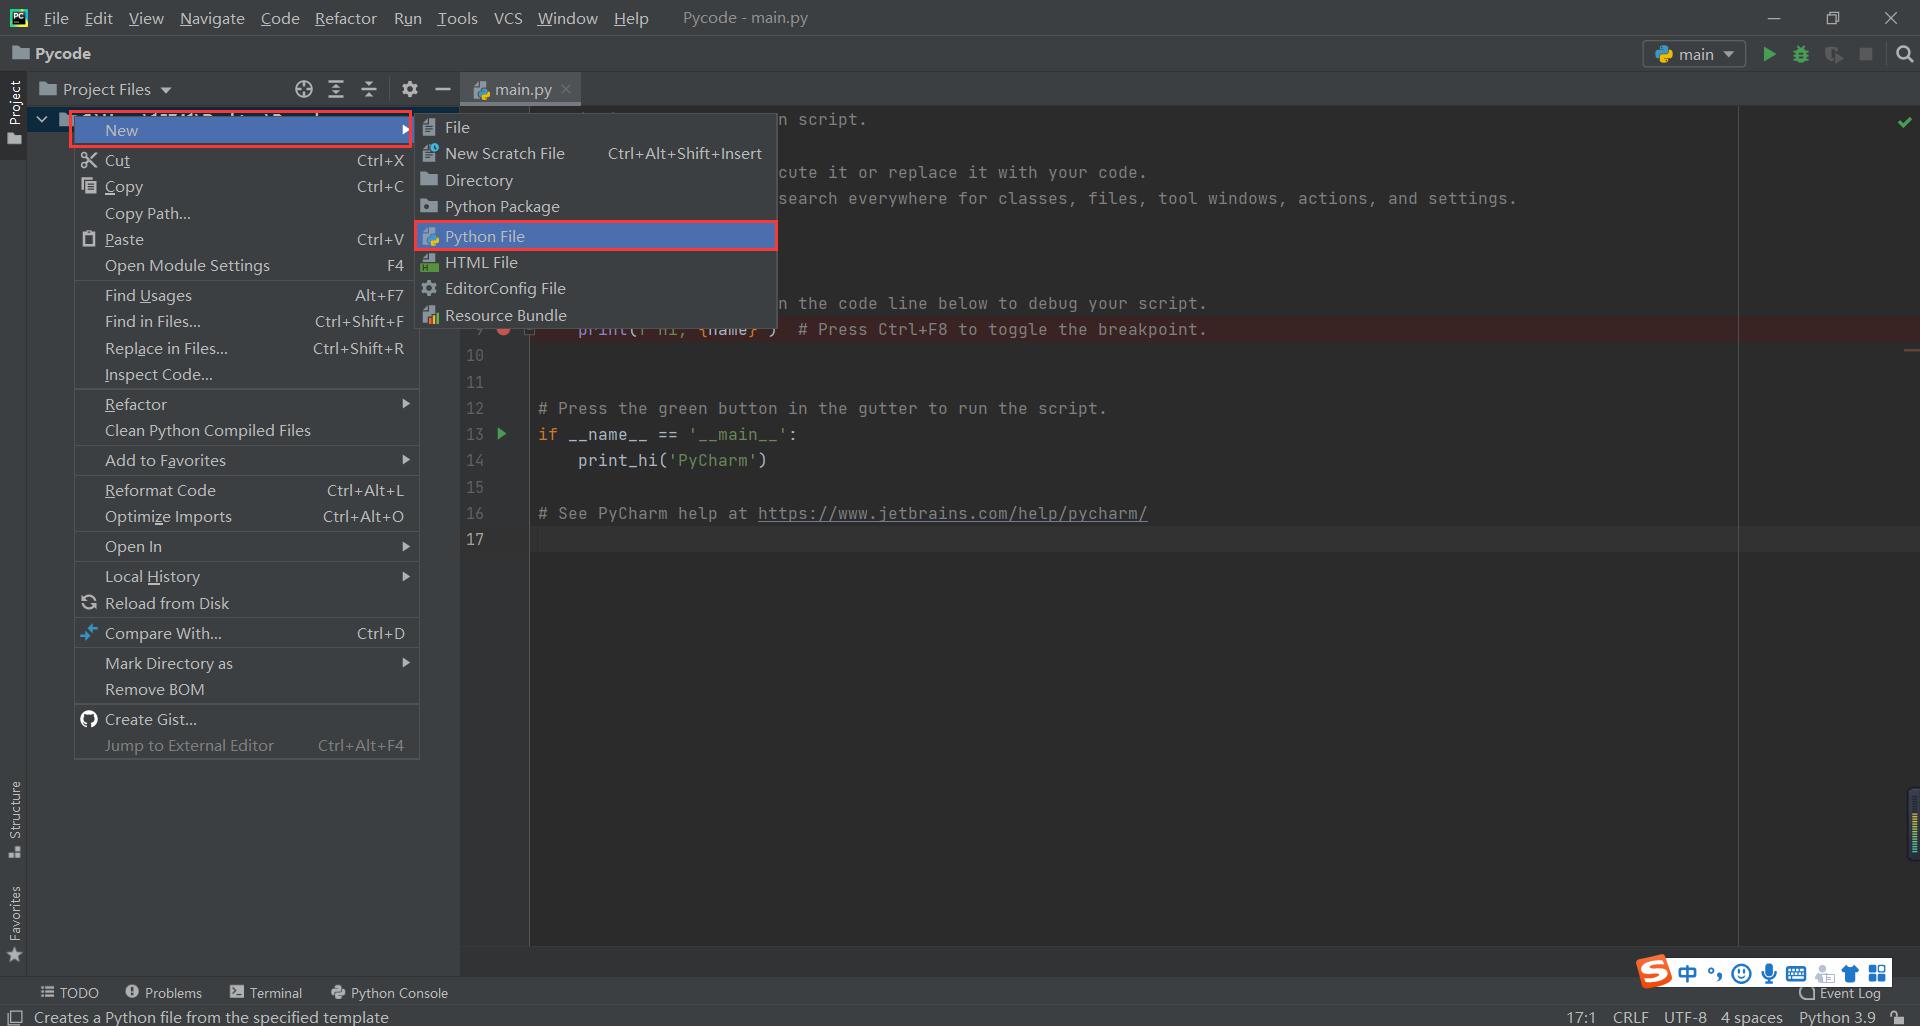1920x1026 pixels.
Task: Choose File from the New submenu
Action: point(596,127)
